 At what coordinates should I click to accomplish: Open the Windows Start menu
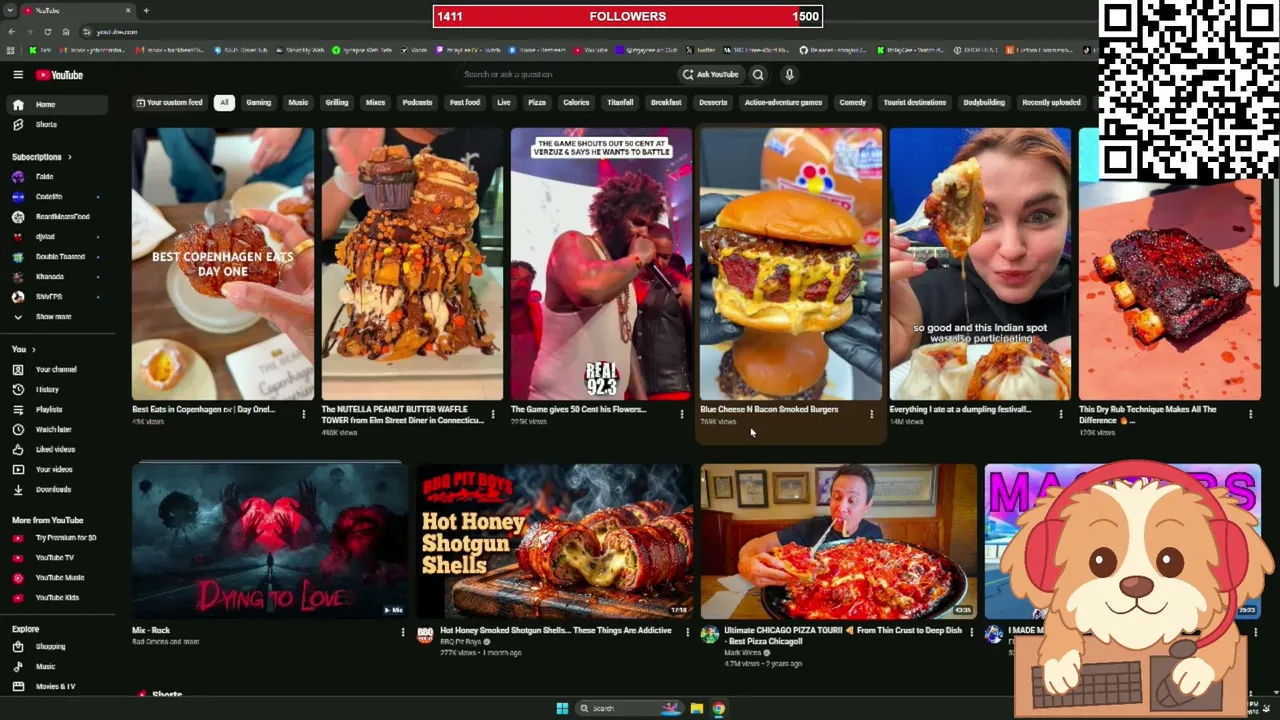[562, 708]
